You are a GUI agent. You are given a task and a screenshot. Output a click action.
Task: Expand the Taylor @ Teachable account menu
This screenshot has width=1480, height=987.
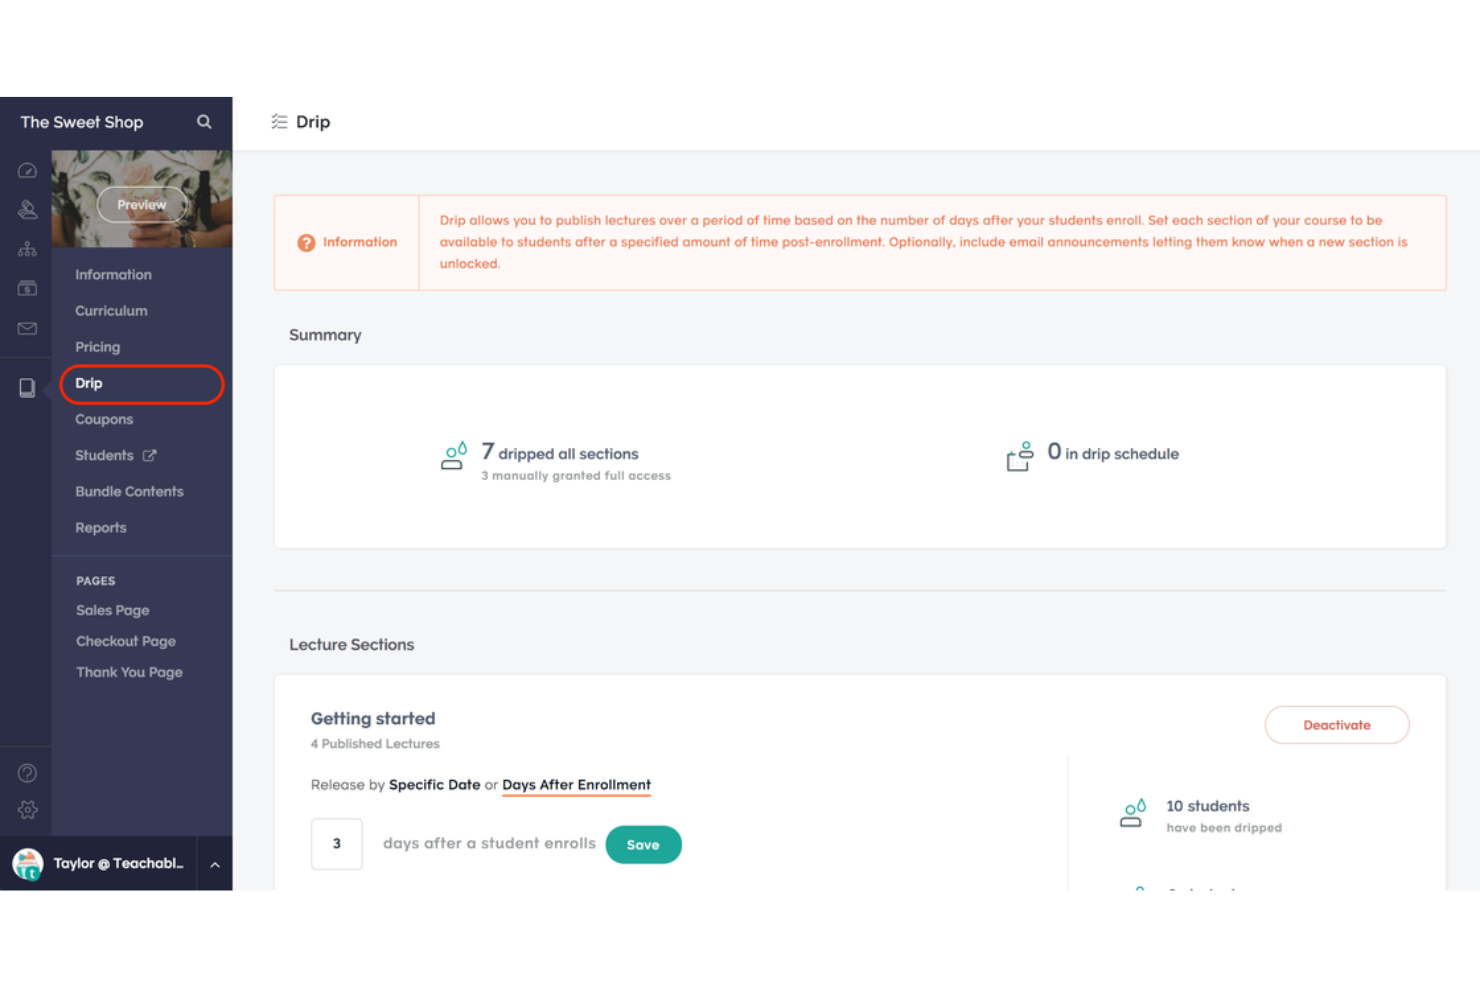[x=215, y=863]
